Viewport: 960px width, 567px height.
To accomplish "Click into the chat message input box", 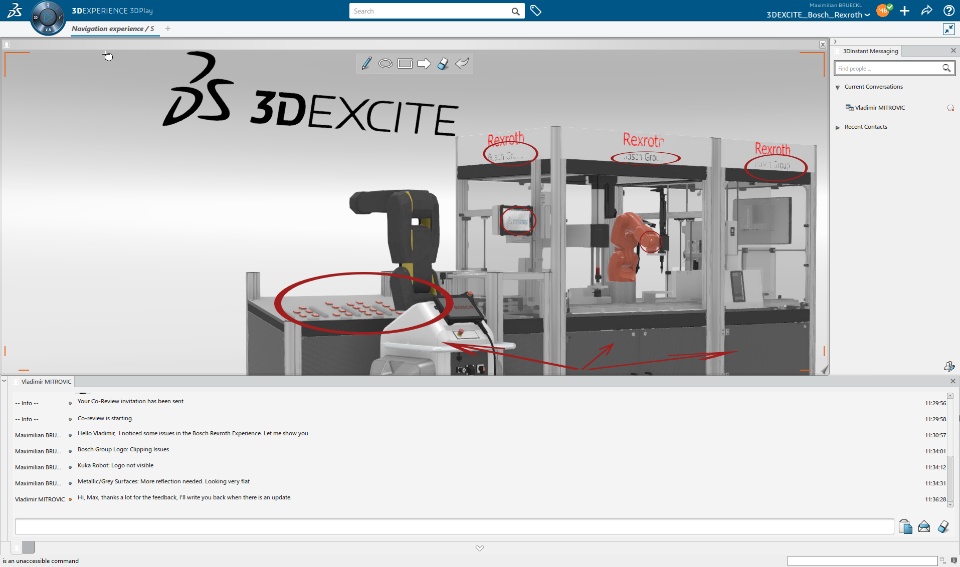I will pos(454,527).
